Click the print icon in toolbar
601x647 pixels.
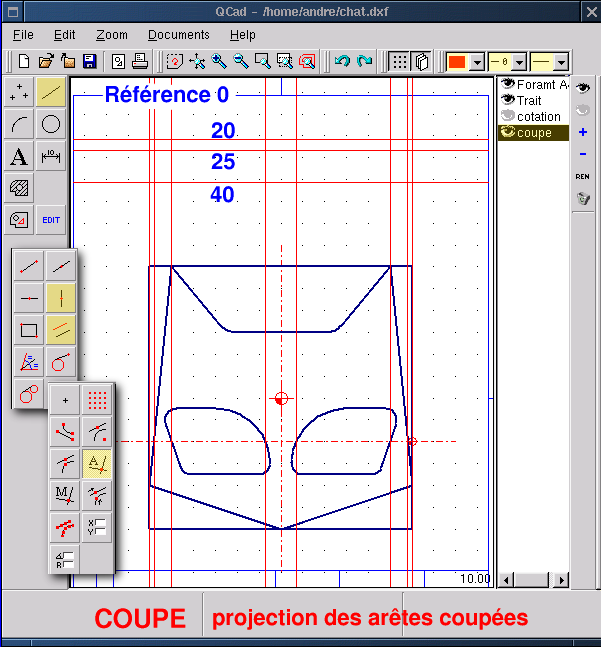pyautogui.click(x=140, y=61)
